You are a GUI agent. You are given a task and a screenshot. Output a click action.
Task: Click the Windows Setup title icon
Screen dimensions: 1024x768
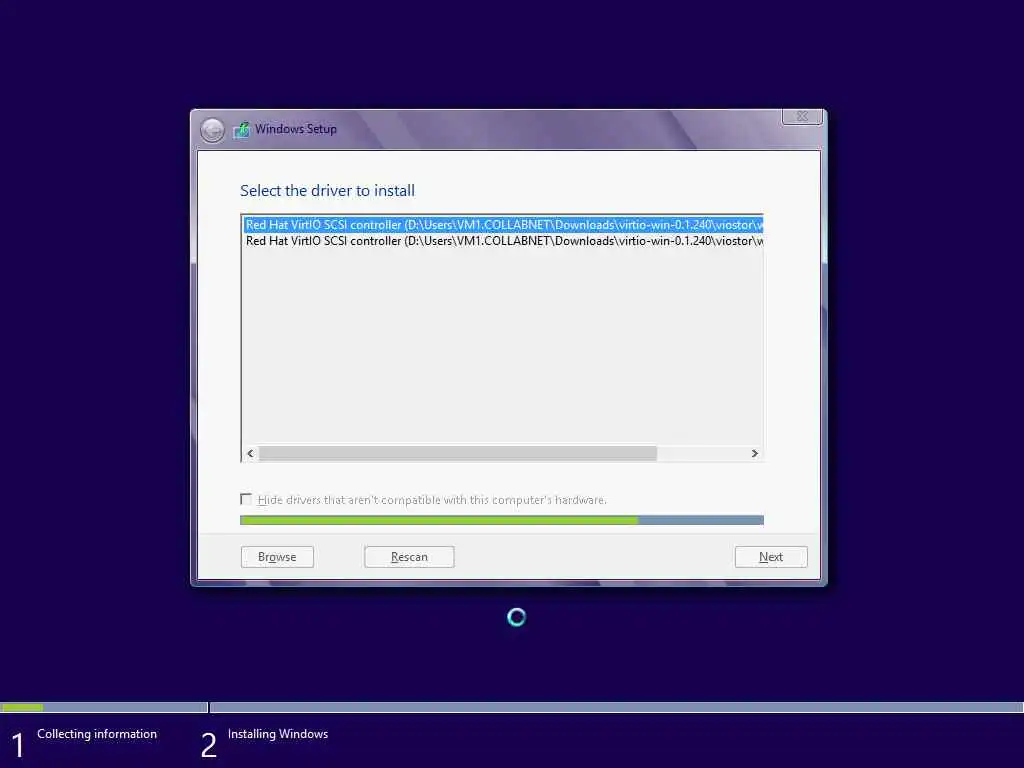[x=242, y=129]
